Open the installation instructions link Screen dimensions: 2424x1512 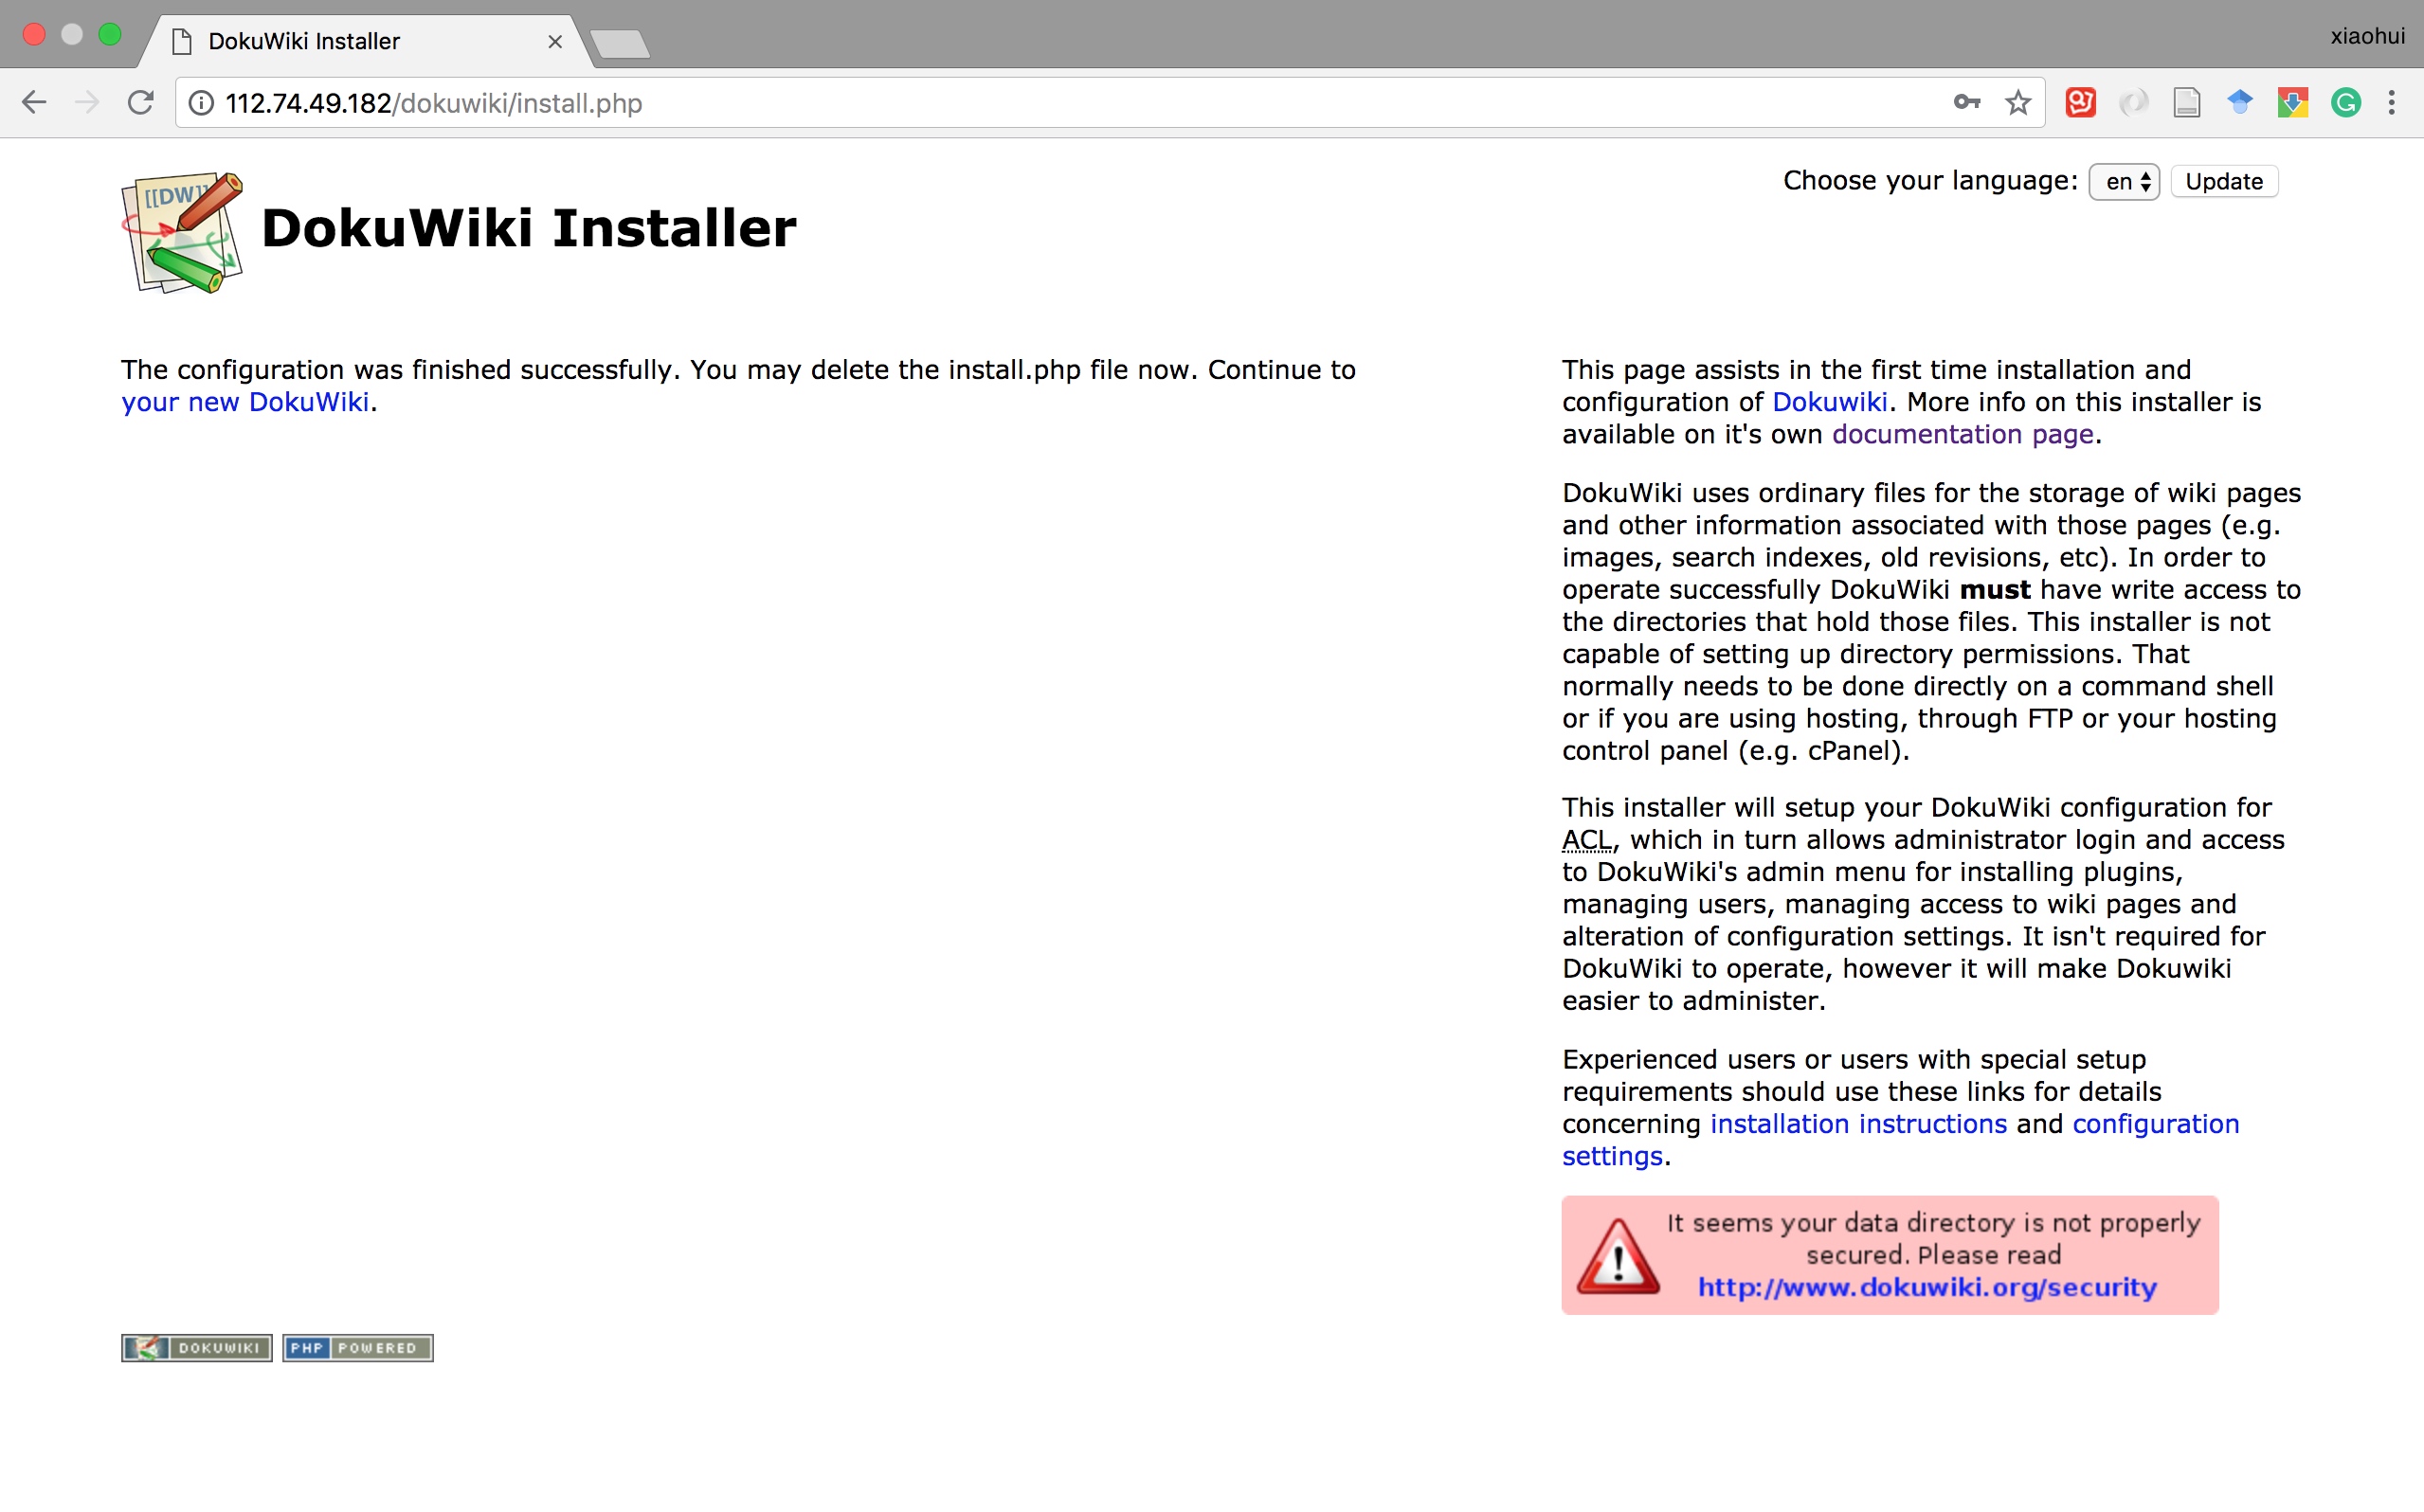coord(1859,1124)
